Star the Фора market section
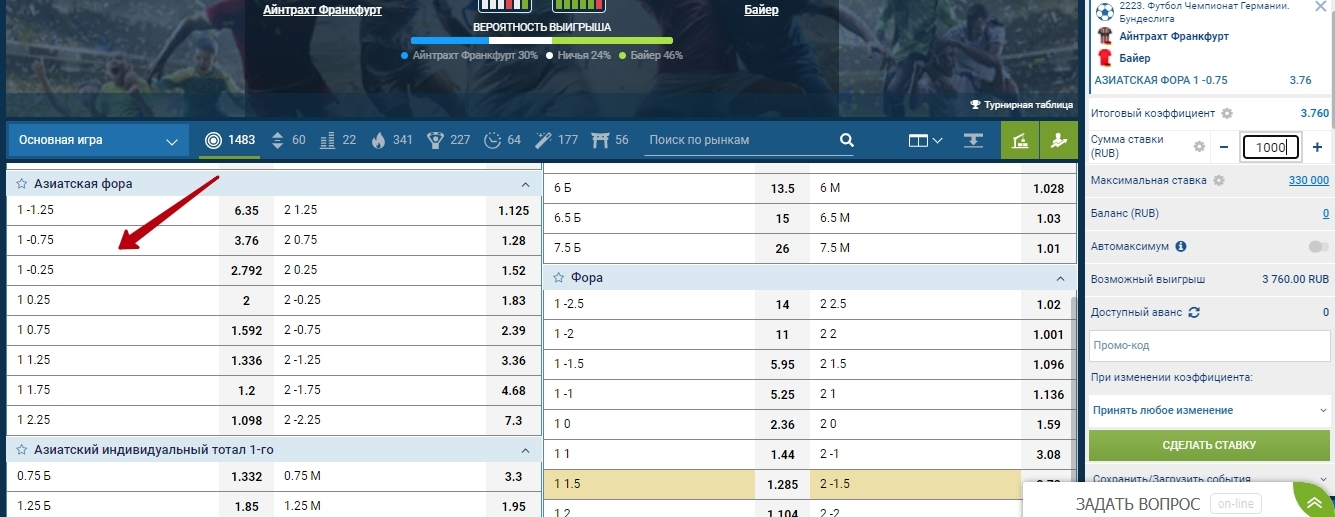 [x=559, y=278]
